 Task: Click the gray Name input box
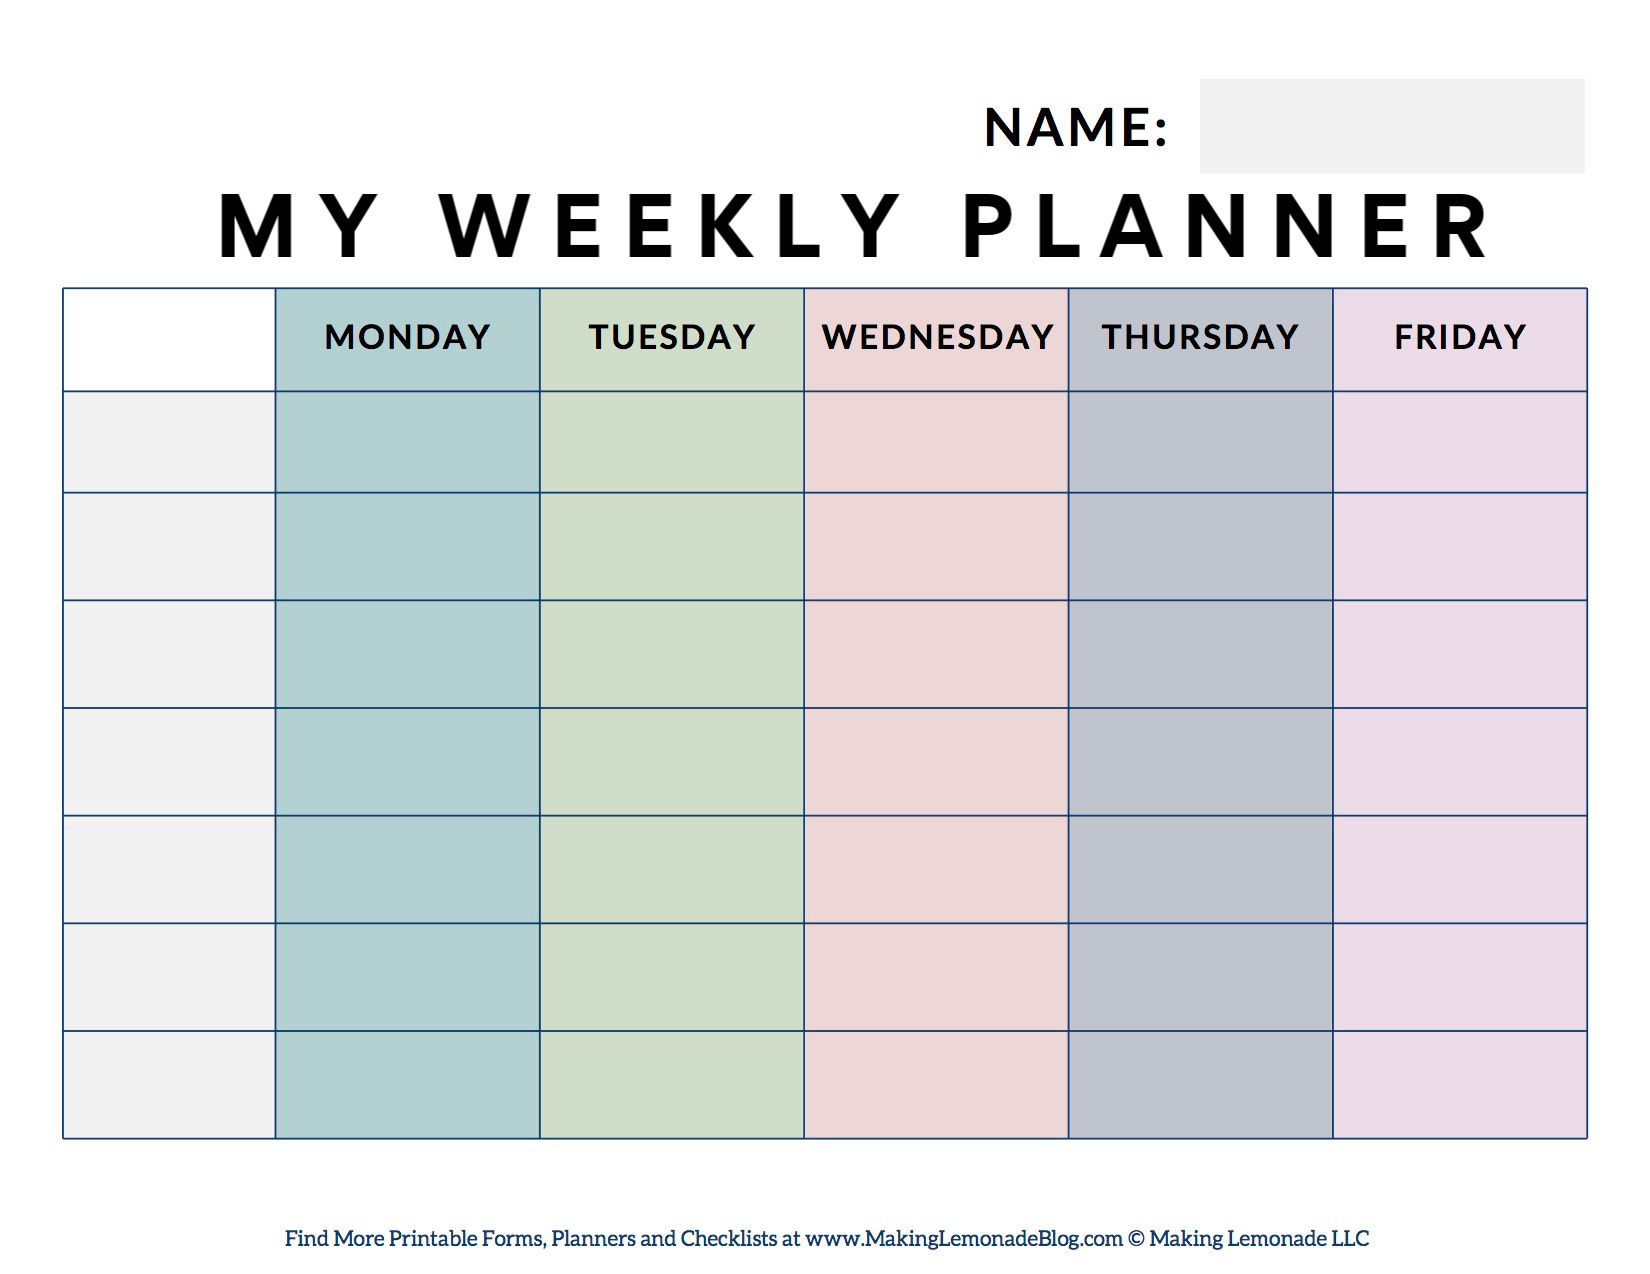tap(1391, 126)
